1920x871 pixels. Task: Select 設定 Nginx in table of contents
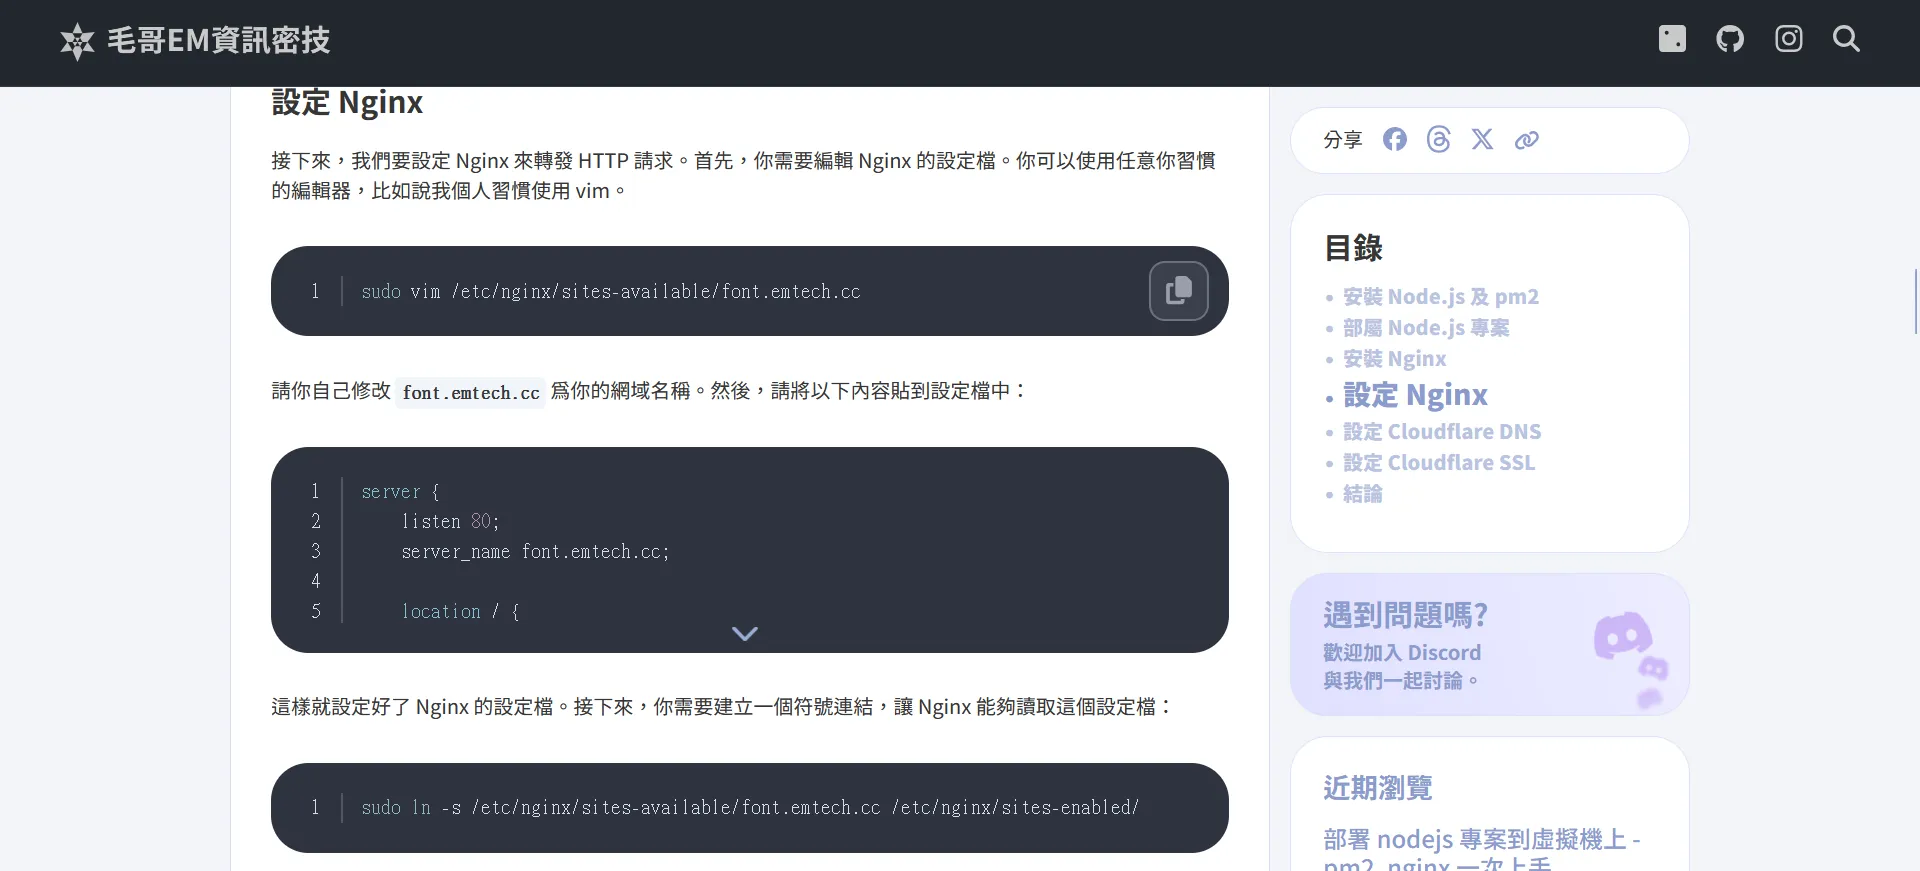pos(1415,395)
